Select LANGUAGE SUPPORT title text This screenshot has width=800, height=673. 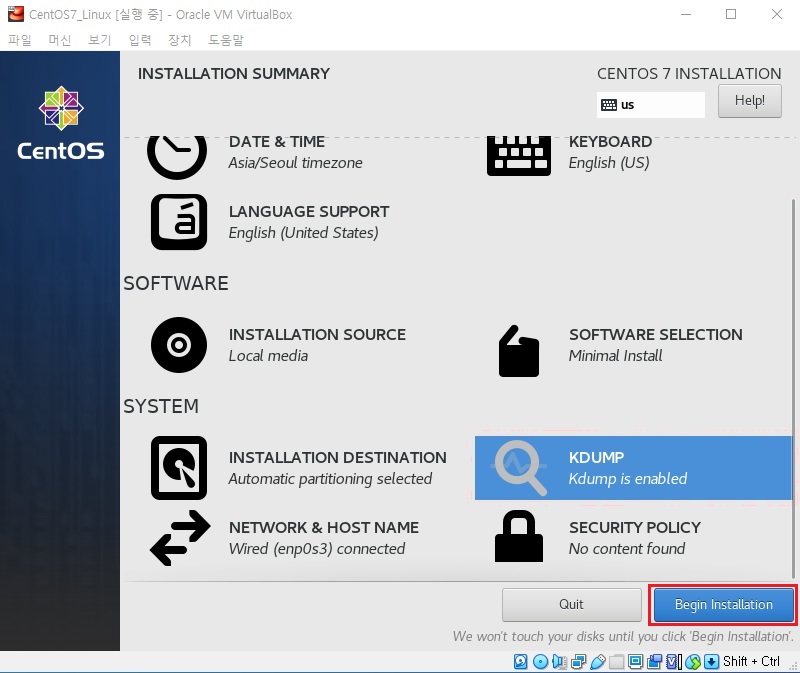309,211
